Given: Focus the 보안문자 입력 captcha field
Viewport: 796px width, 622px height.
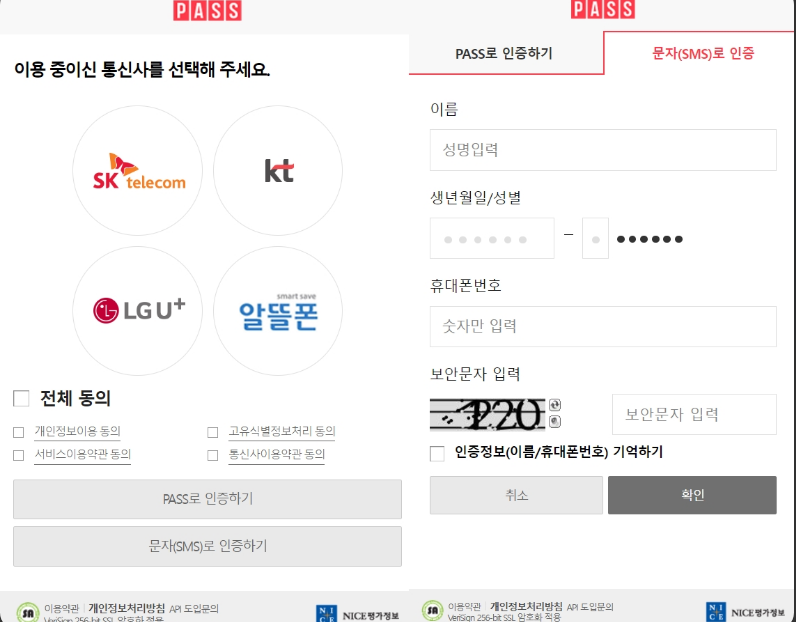Looking at the screenshot, I should pos(694,414).
